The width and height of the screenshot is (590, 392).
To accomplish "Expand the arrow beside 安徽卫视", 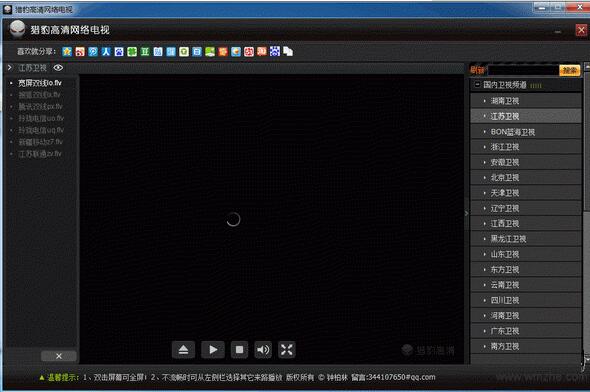I will point(485,163).
